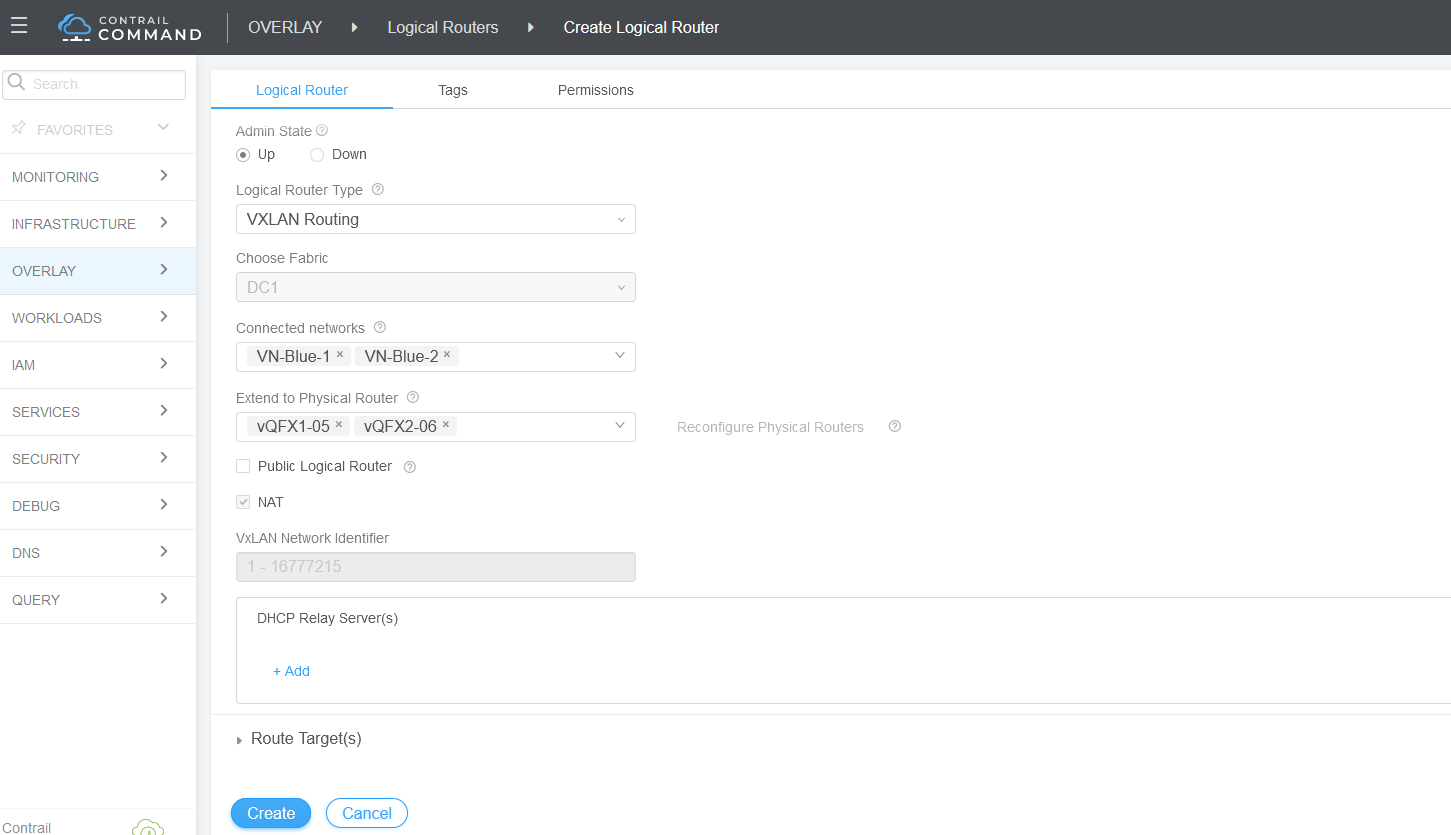Add a DHCP Relay Server
1451x835 pixels.
291,671
